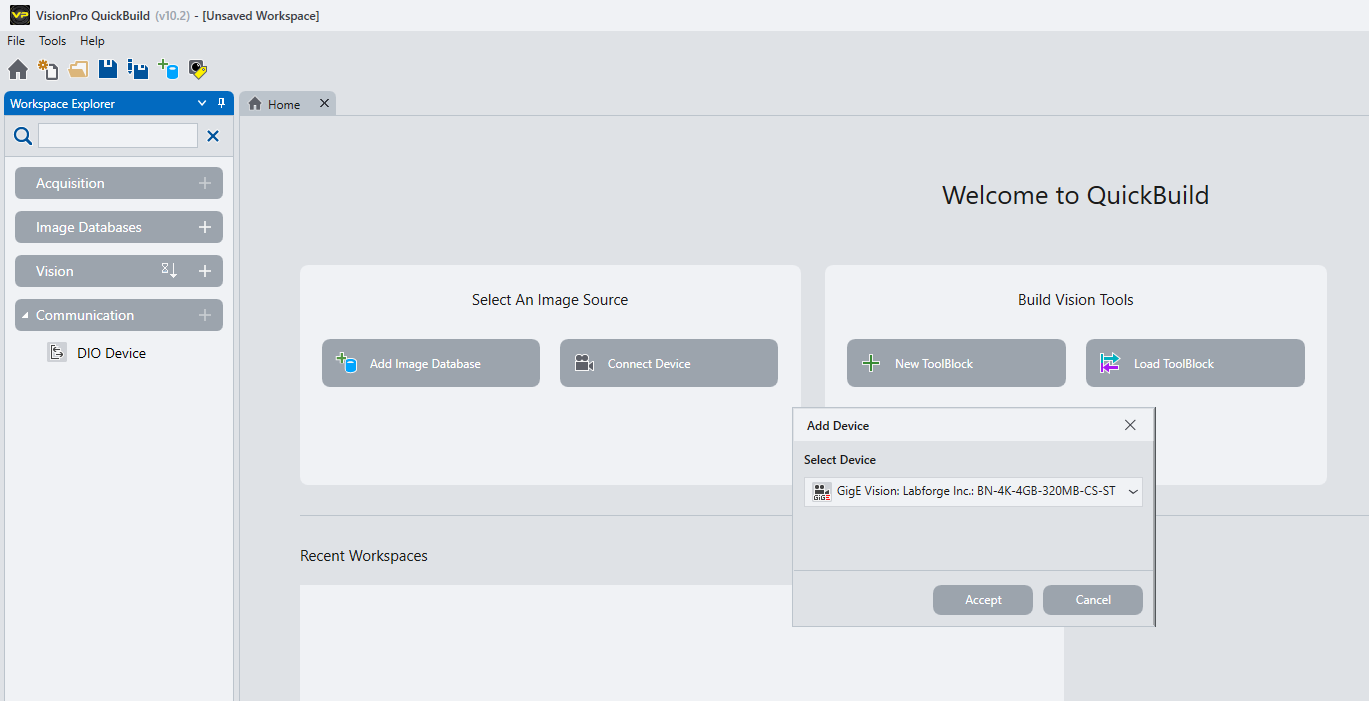The height and width of the screenshot is (701, 1369).
Task: Collapse the Communication section
Action: pyautogui.click(x=25, y=316)
